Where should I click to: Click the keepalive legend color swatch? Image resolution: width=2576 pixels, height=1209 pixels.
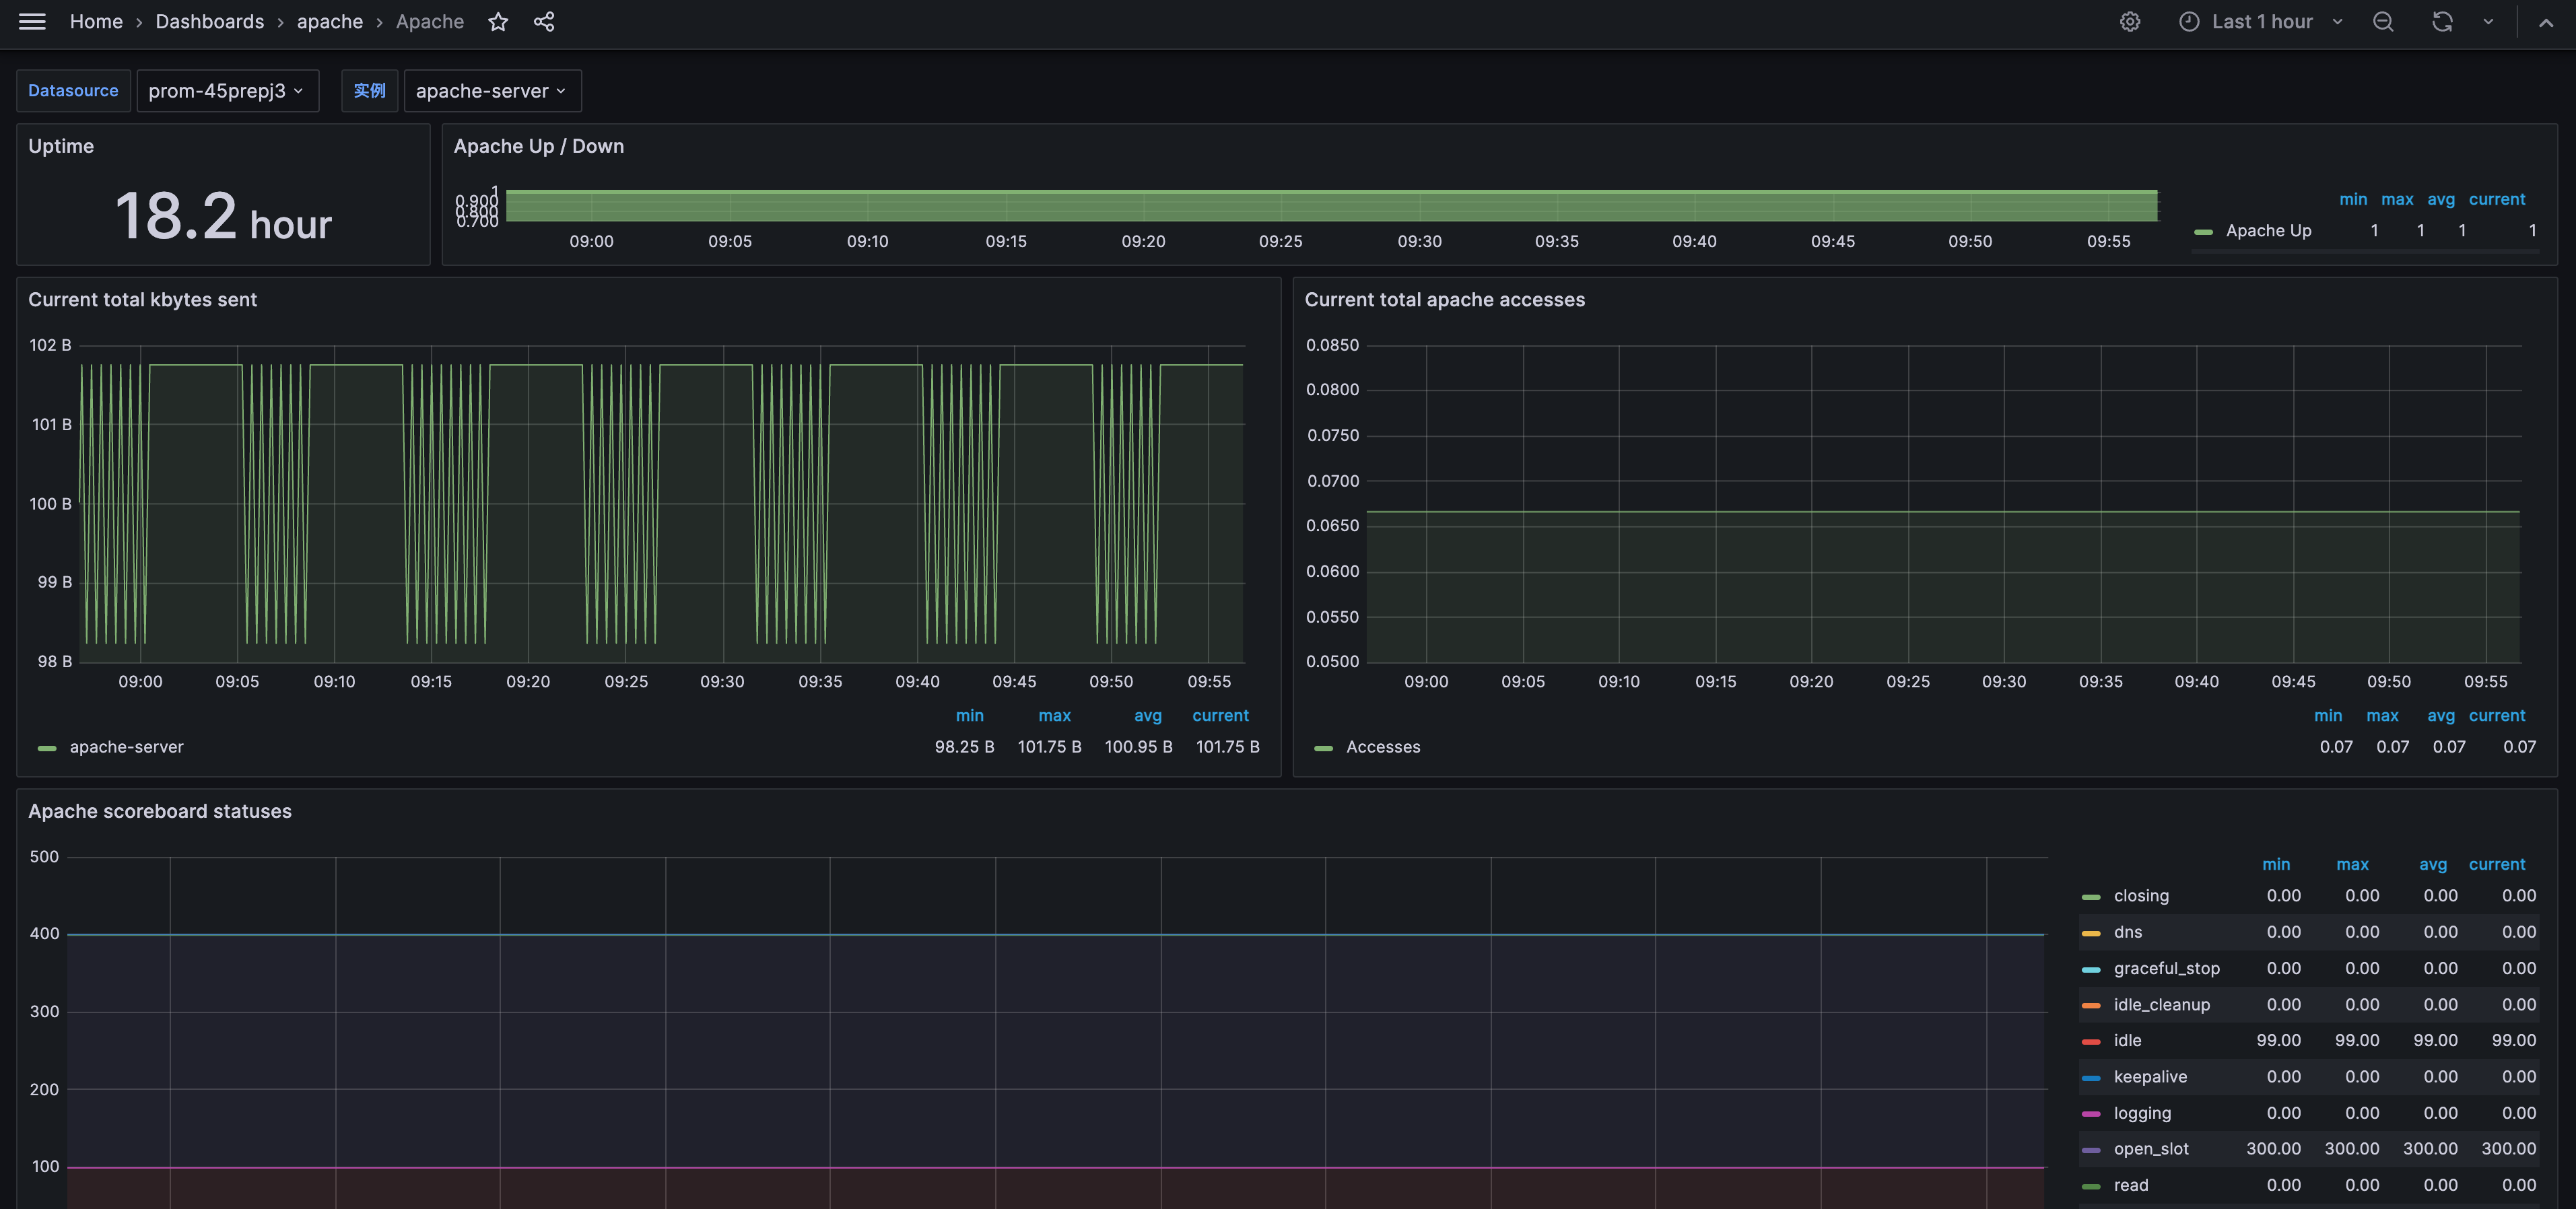tap(2091, 1078)
